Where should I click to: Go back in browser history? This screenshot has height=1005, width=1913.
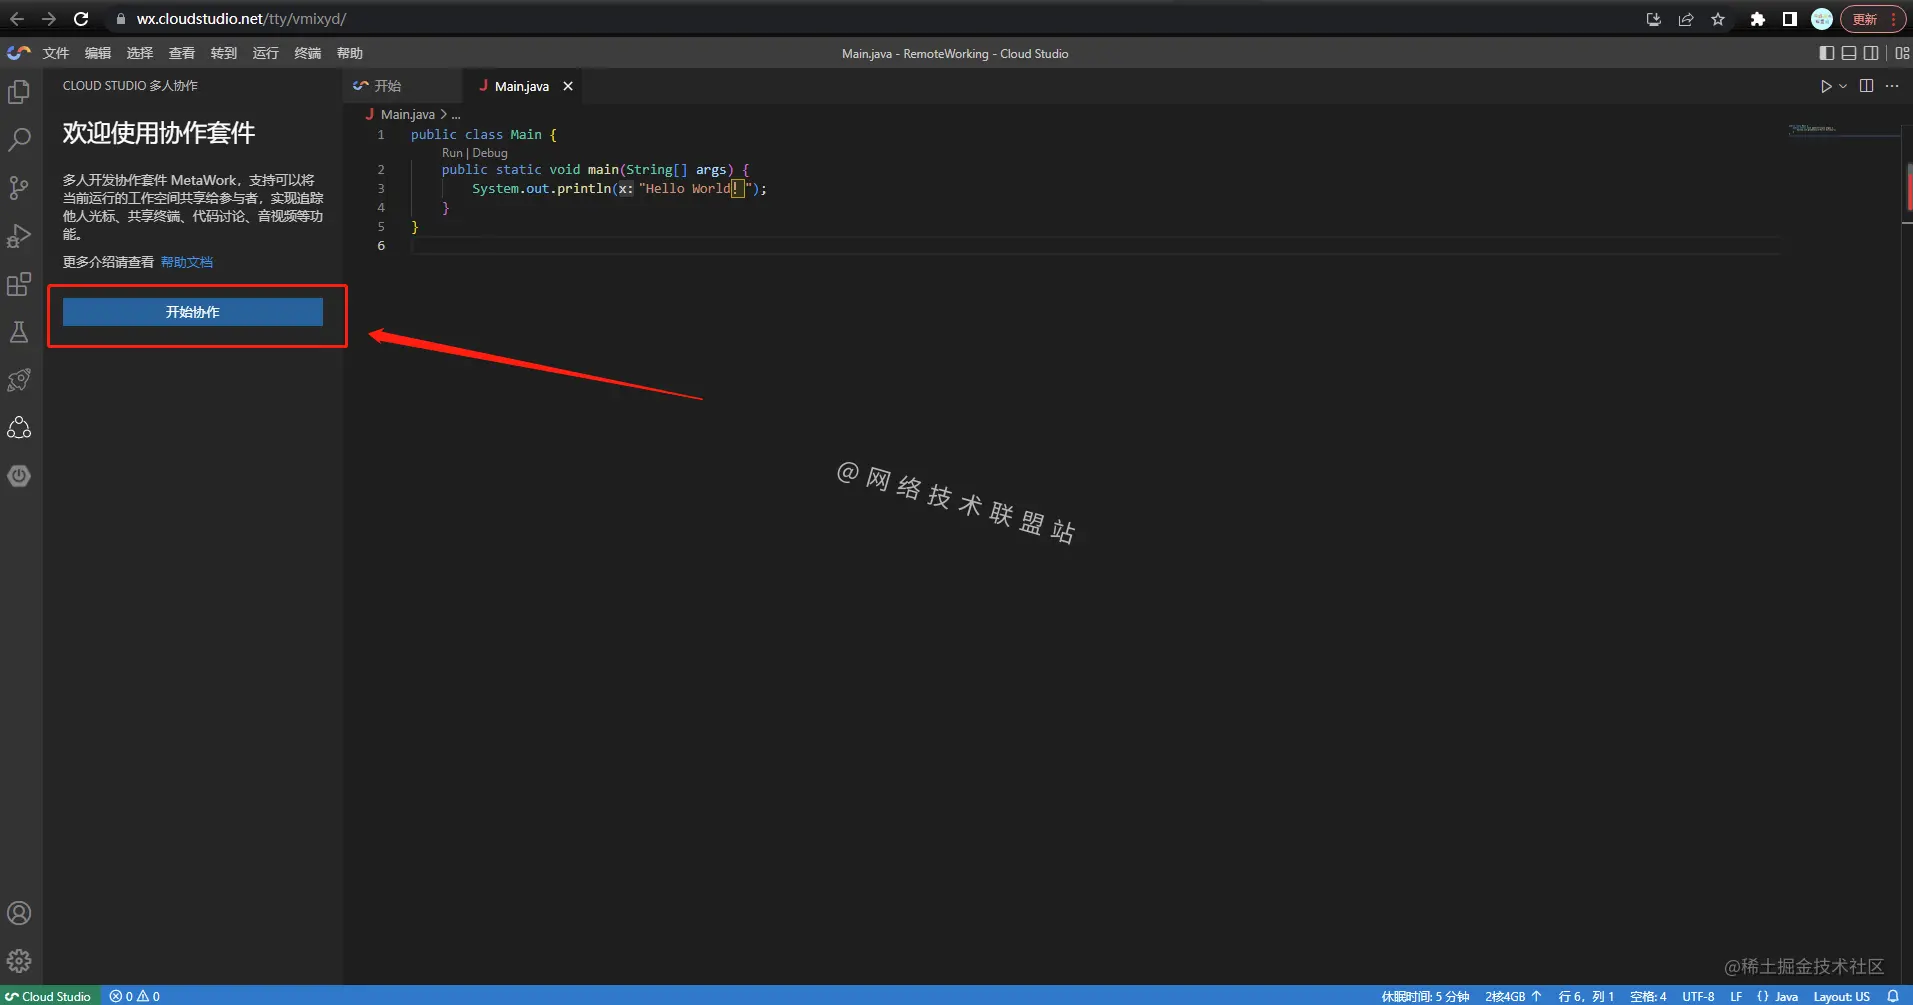tap(17, 19)
